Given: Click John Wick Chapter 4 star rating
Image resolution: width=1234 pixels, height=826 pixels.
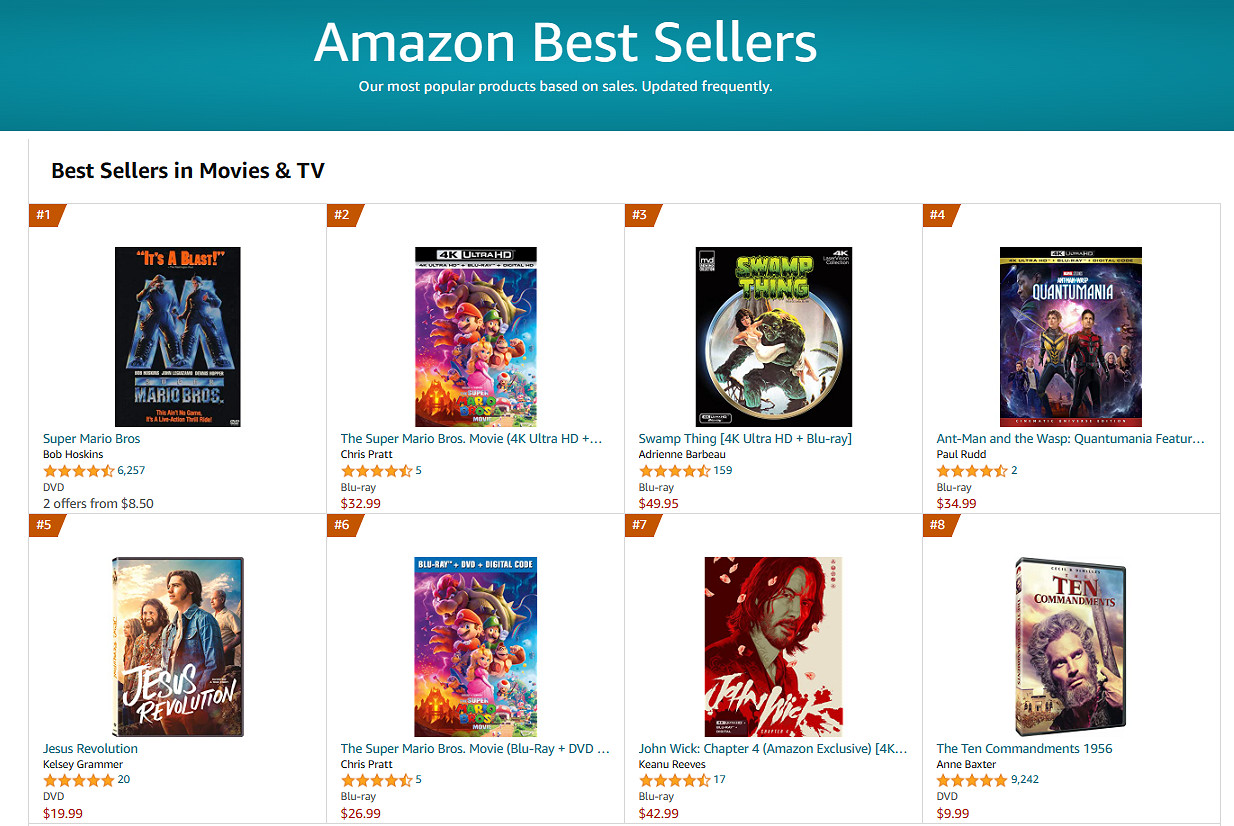Looking at the screenshot, I should (674, 781).
